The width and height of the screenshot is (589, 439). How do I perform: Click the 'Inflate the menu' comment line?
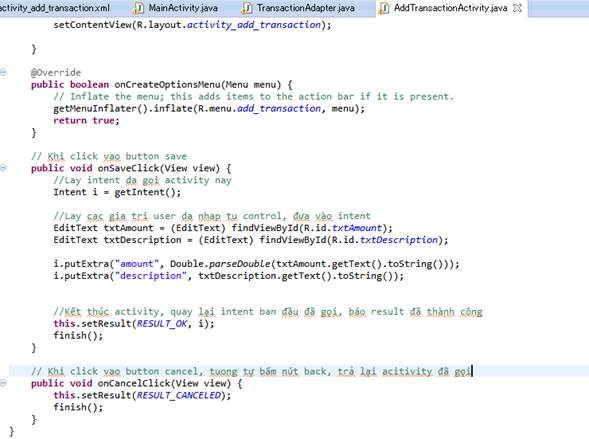(254, 97)
